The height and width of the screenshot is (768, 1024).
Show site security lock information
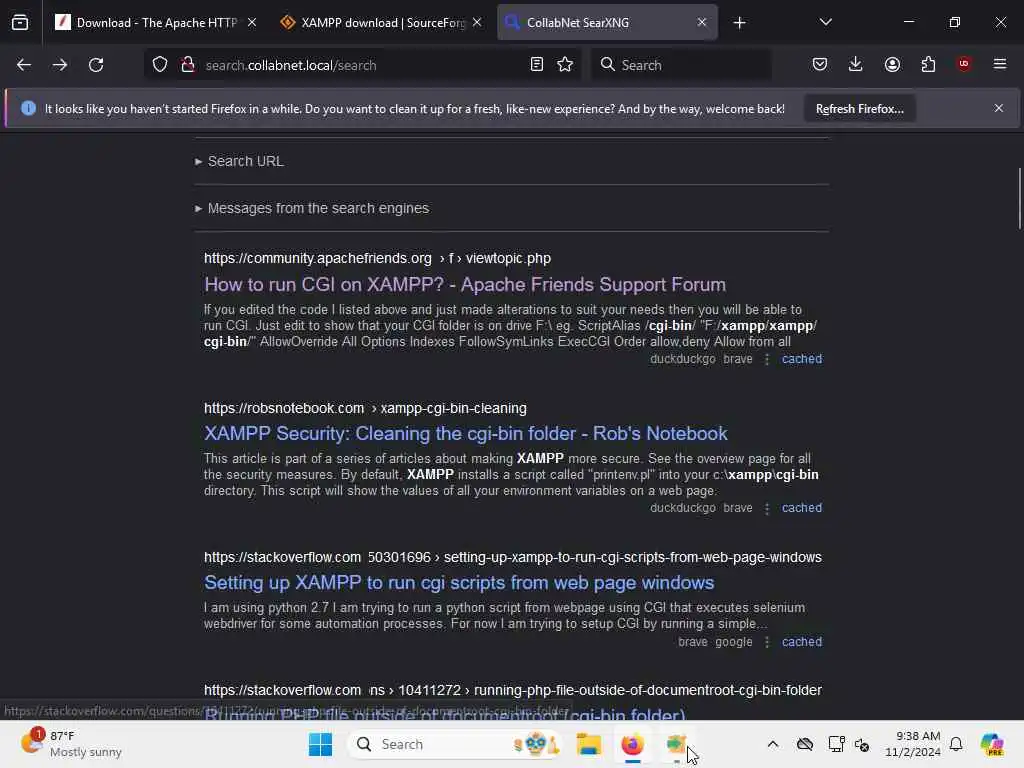click(188, 65)
